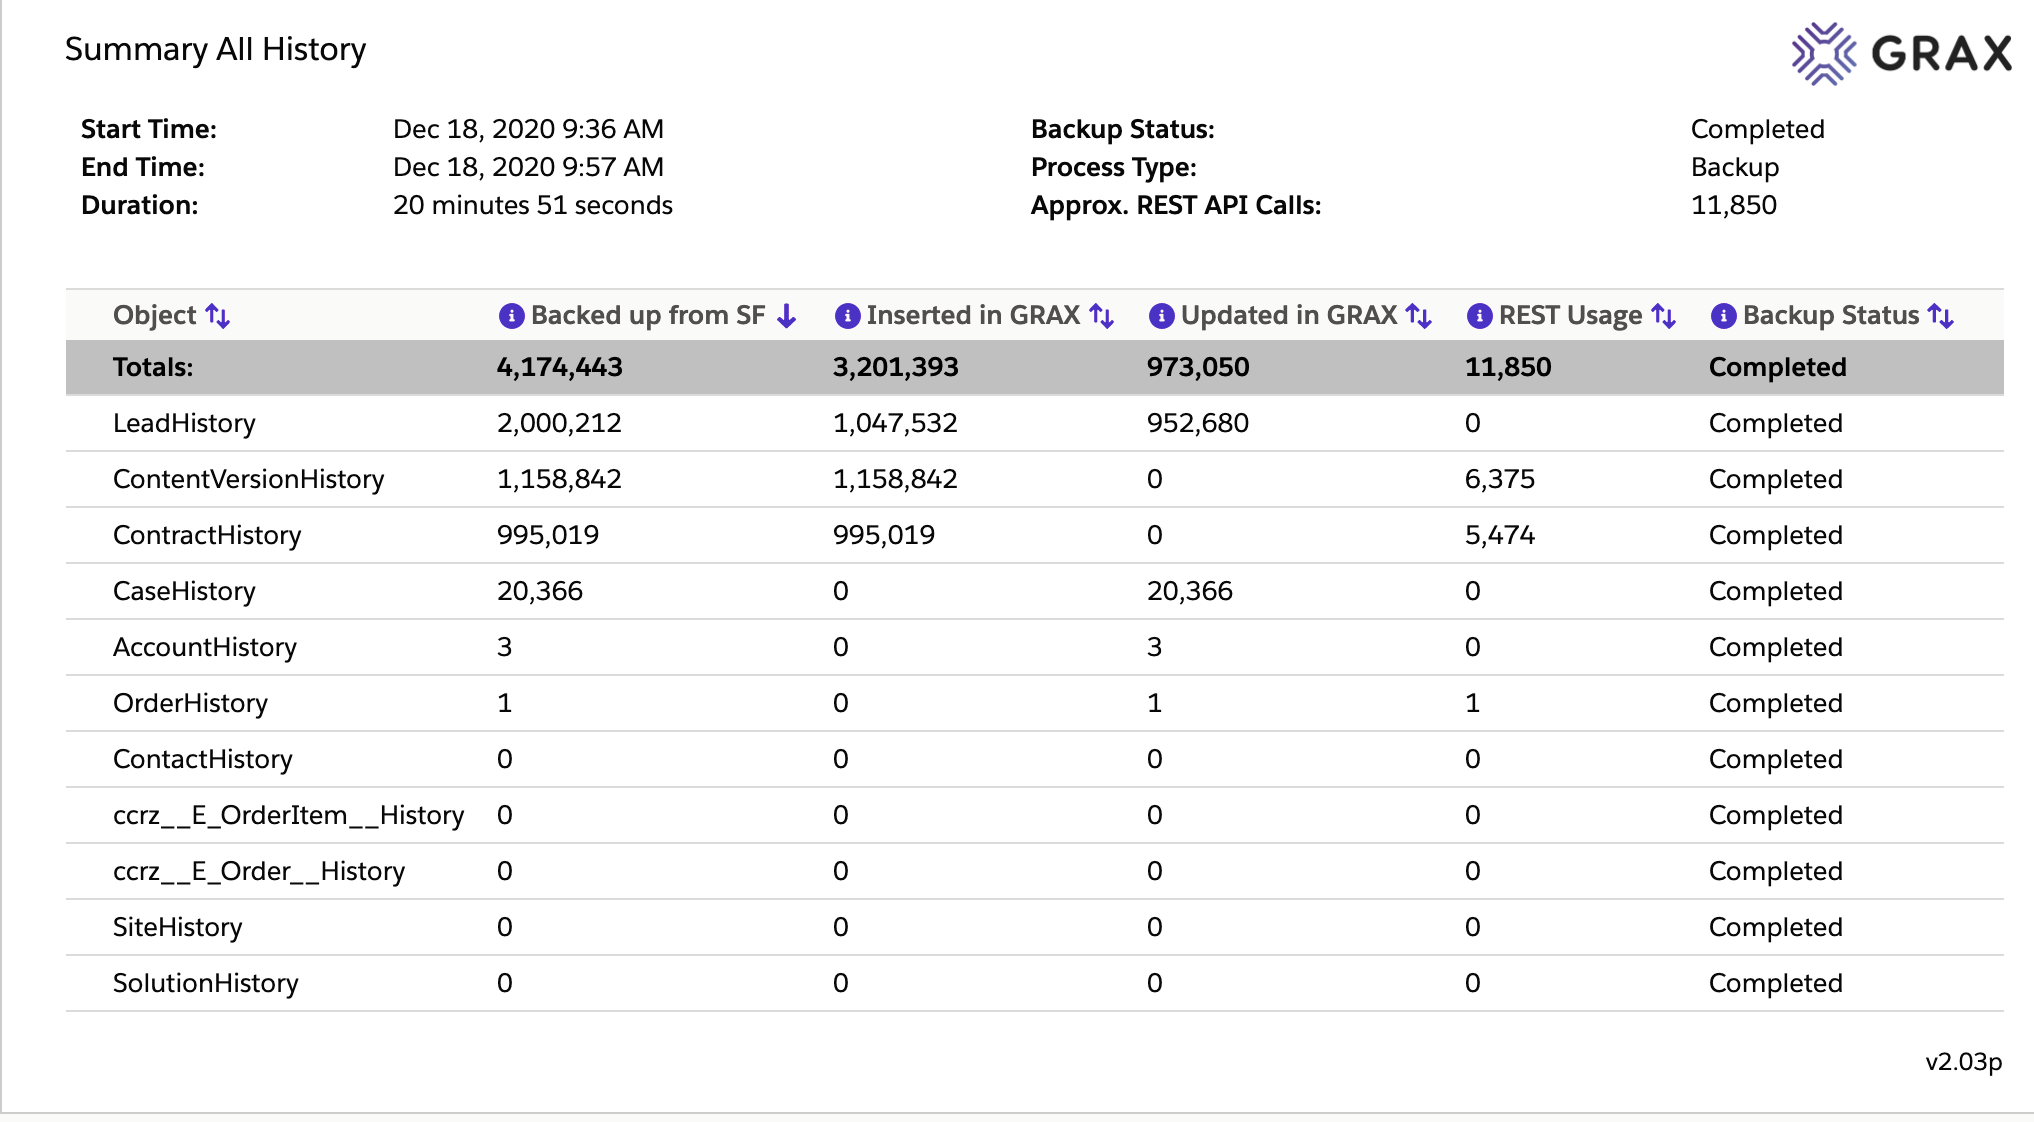The image size is (2034, 1122).
Task: Toggle sort arrows on Updated in GRAX
Action: point(1419,316)
